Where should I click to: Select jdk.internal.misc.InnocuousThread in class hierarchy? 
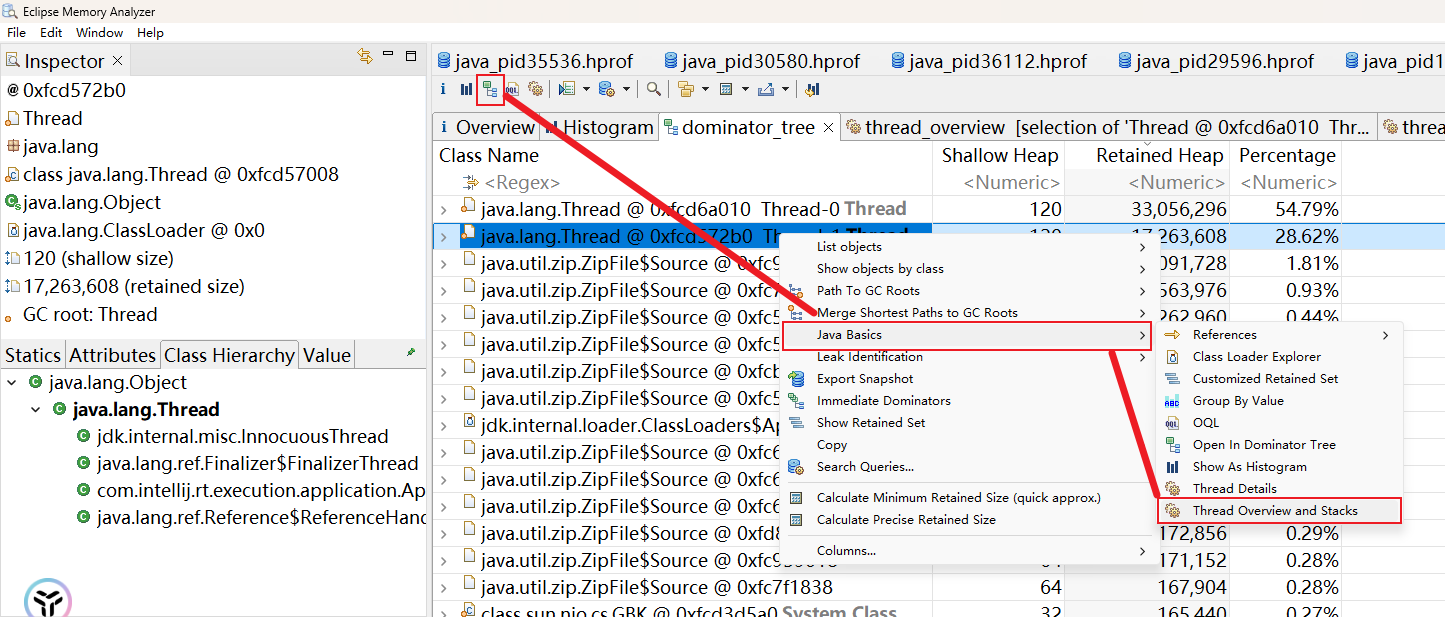242,437
